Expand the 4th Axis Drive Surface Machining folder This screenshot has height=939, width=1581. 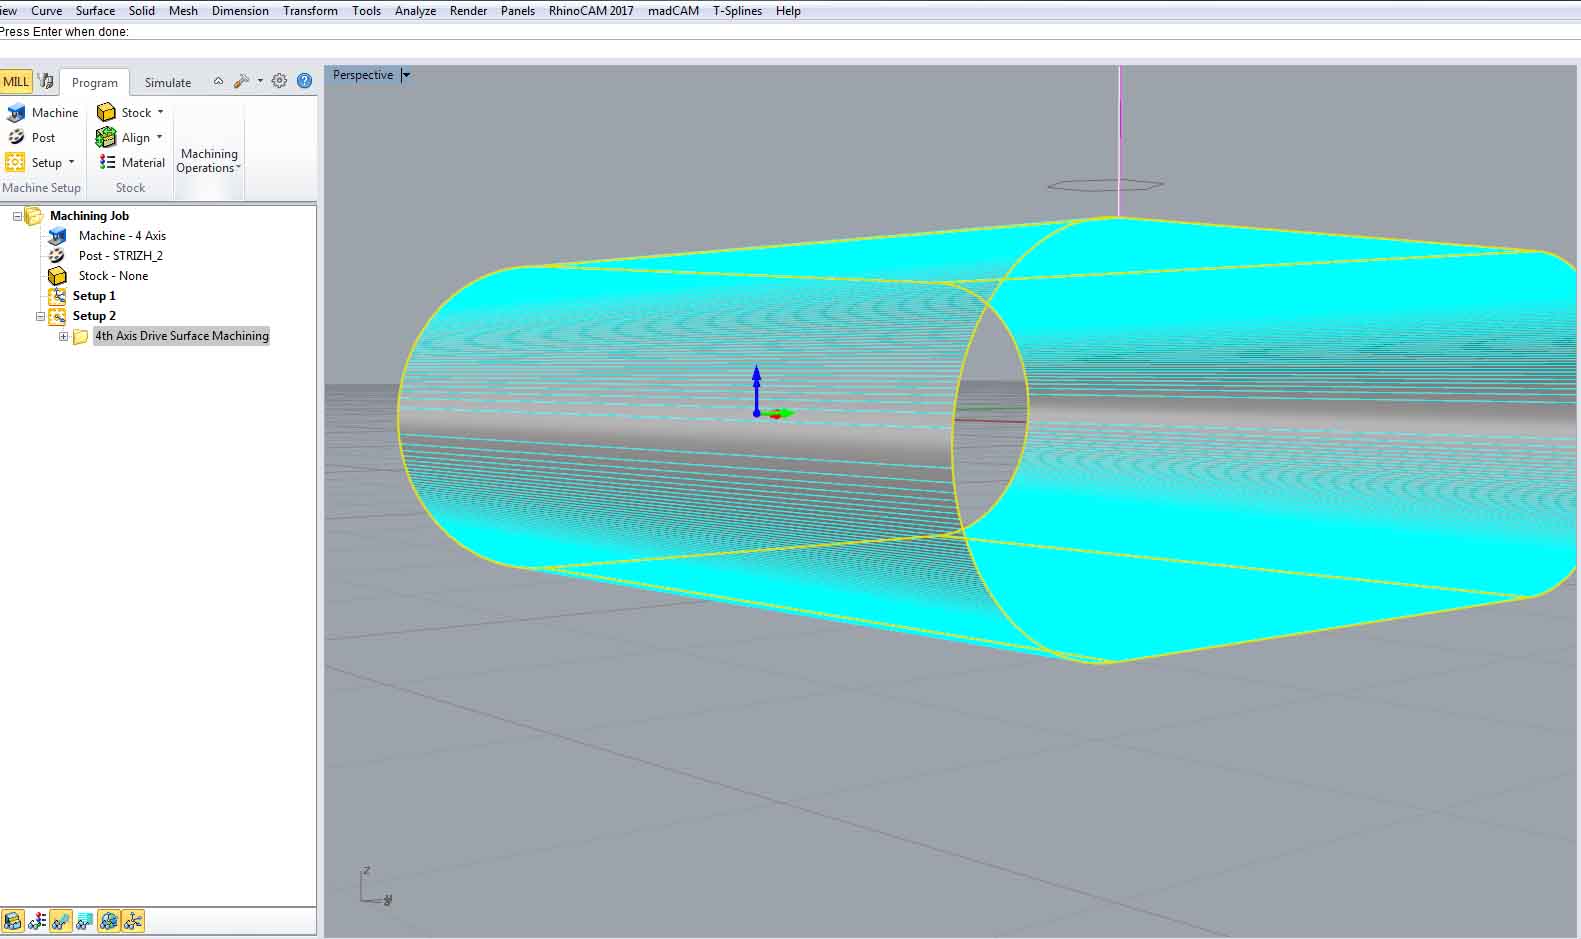point(64,337)
